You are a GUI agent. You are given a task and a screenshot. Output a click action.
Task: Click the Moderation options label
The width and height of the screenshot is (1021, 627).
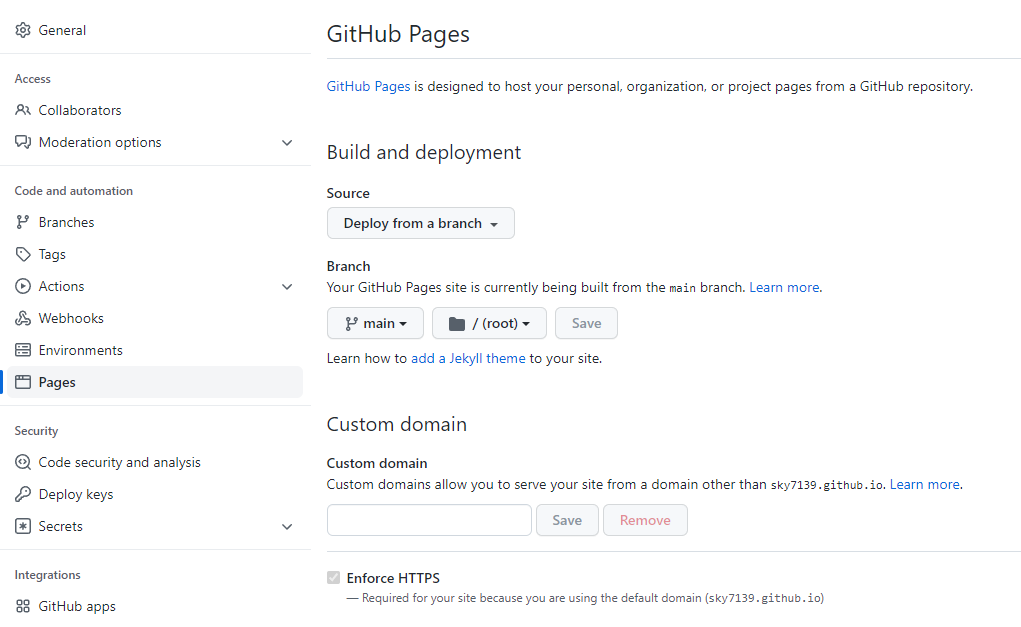pyautogui.click(x=100, y=142)
